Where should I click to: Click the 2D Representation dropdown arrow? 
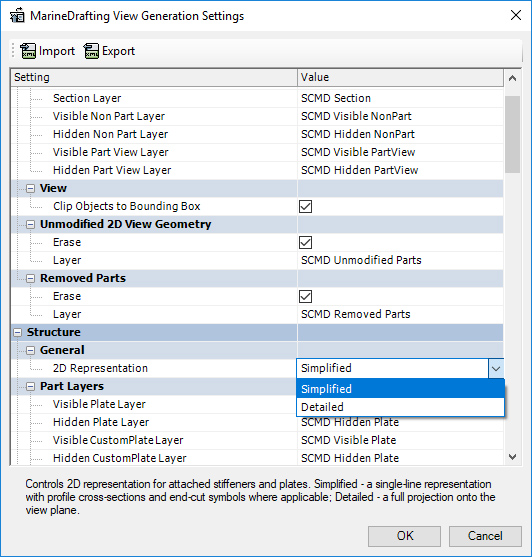[x=496, y=368]
